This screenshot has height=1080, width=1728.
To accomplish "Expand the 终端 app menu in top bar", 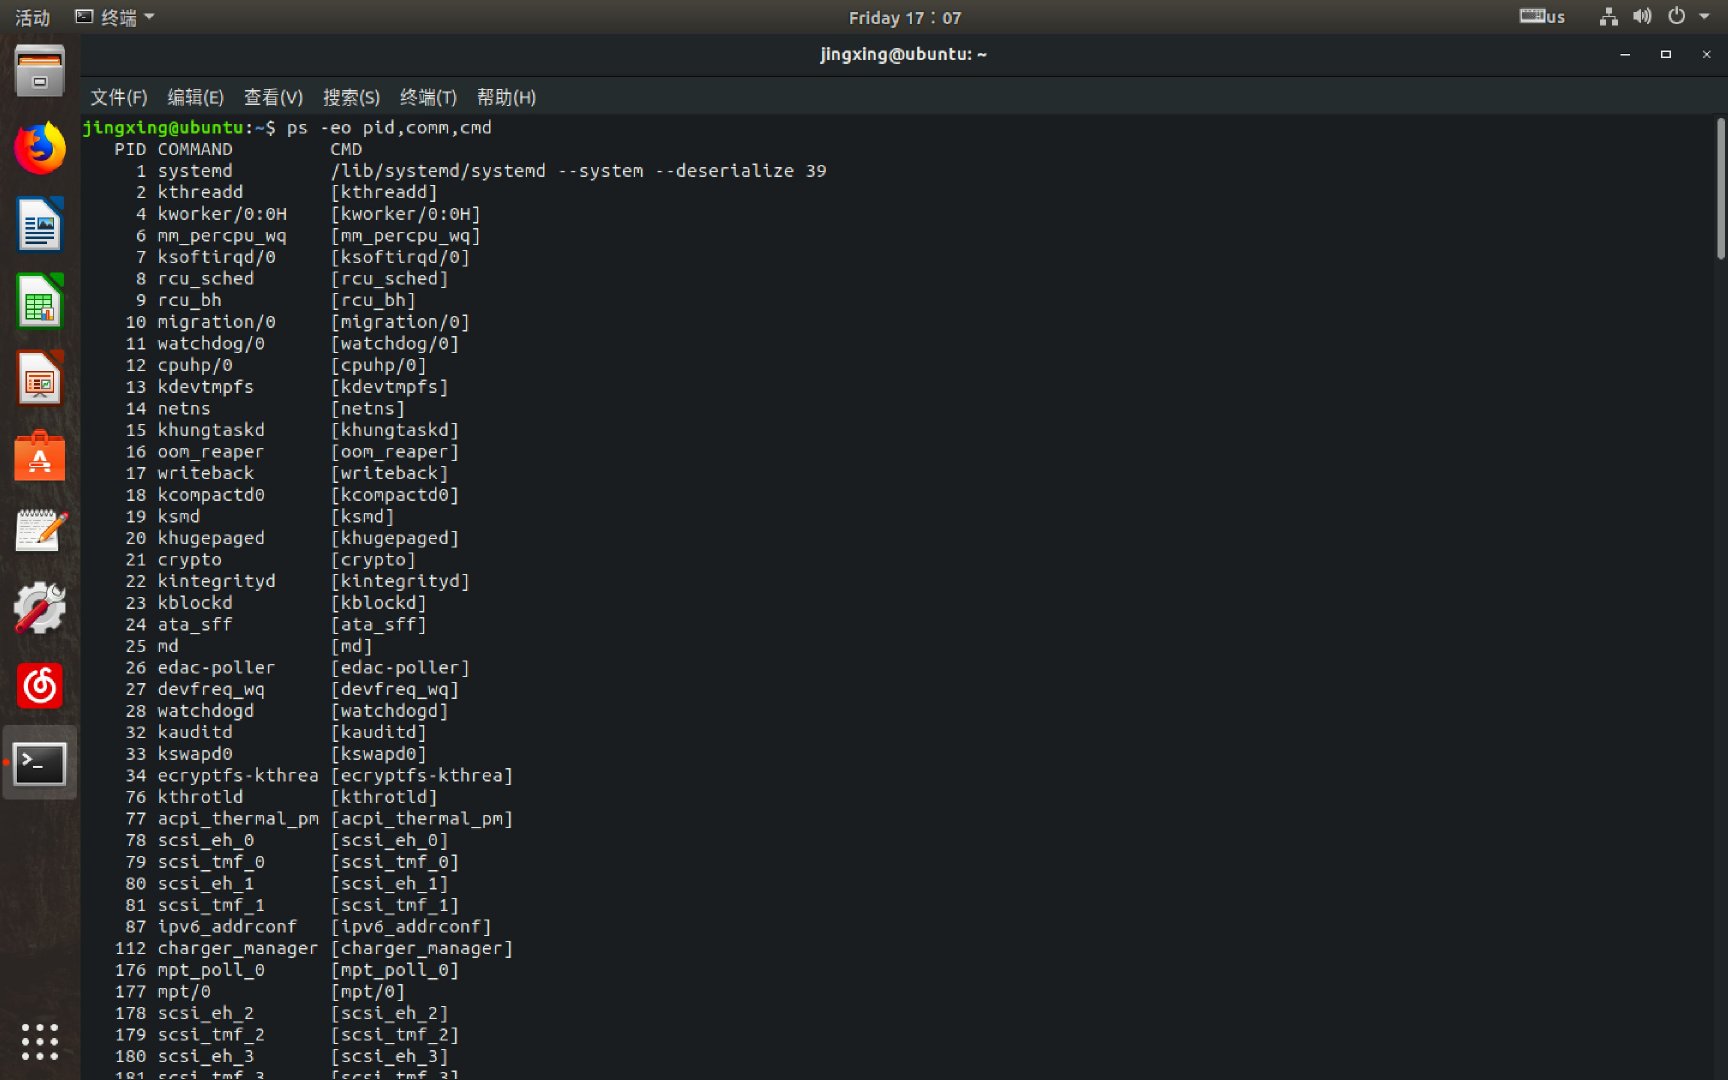I will pos(115,17).
